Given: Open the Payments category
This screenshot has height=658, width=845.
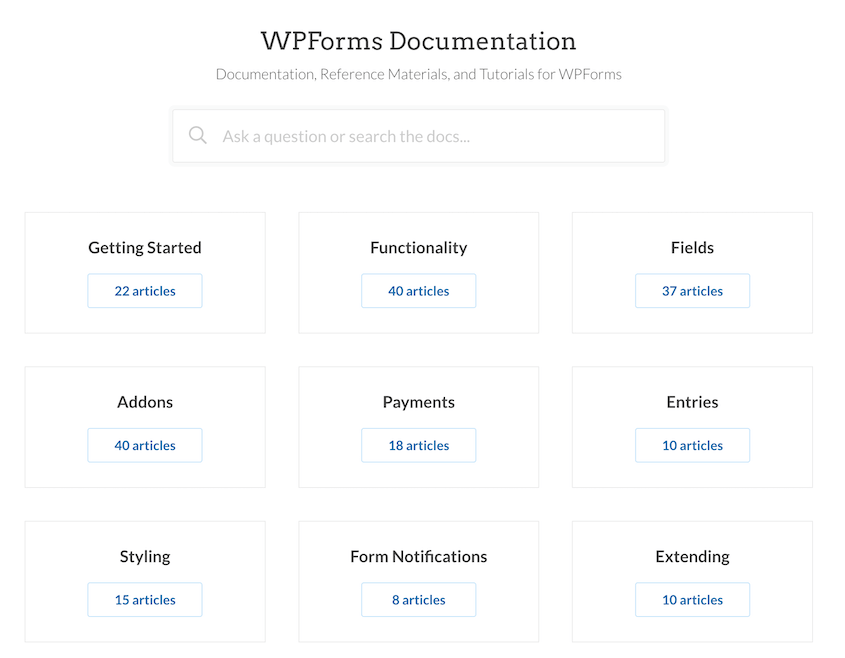Looking at the screenshot, I should point(418,401).
